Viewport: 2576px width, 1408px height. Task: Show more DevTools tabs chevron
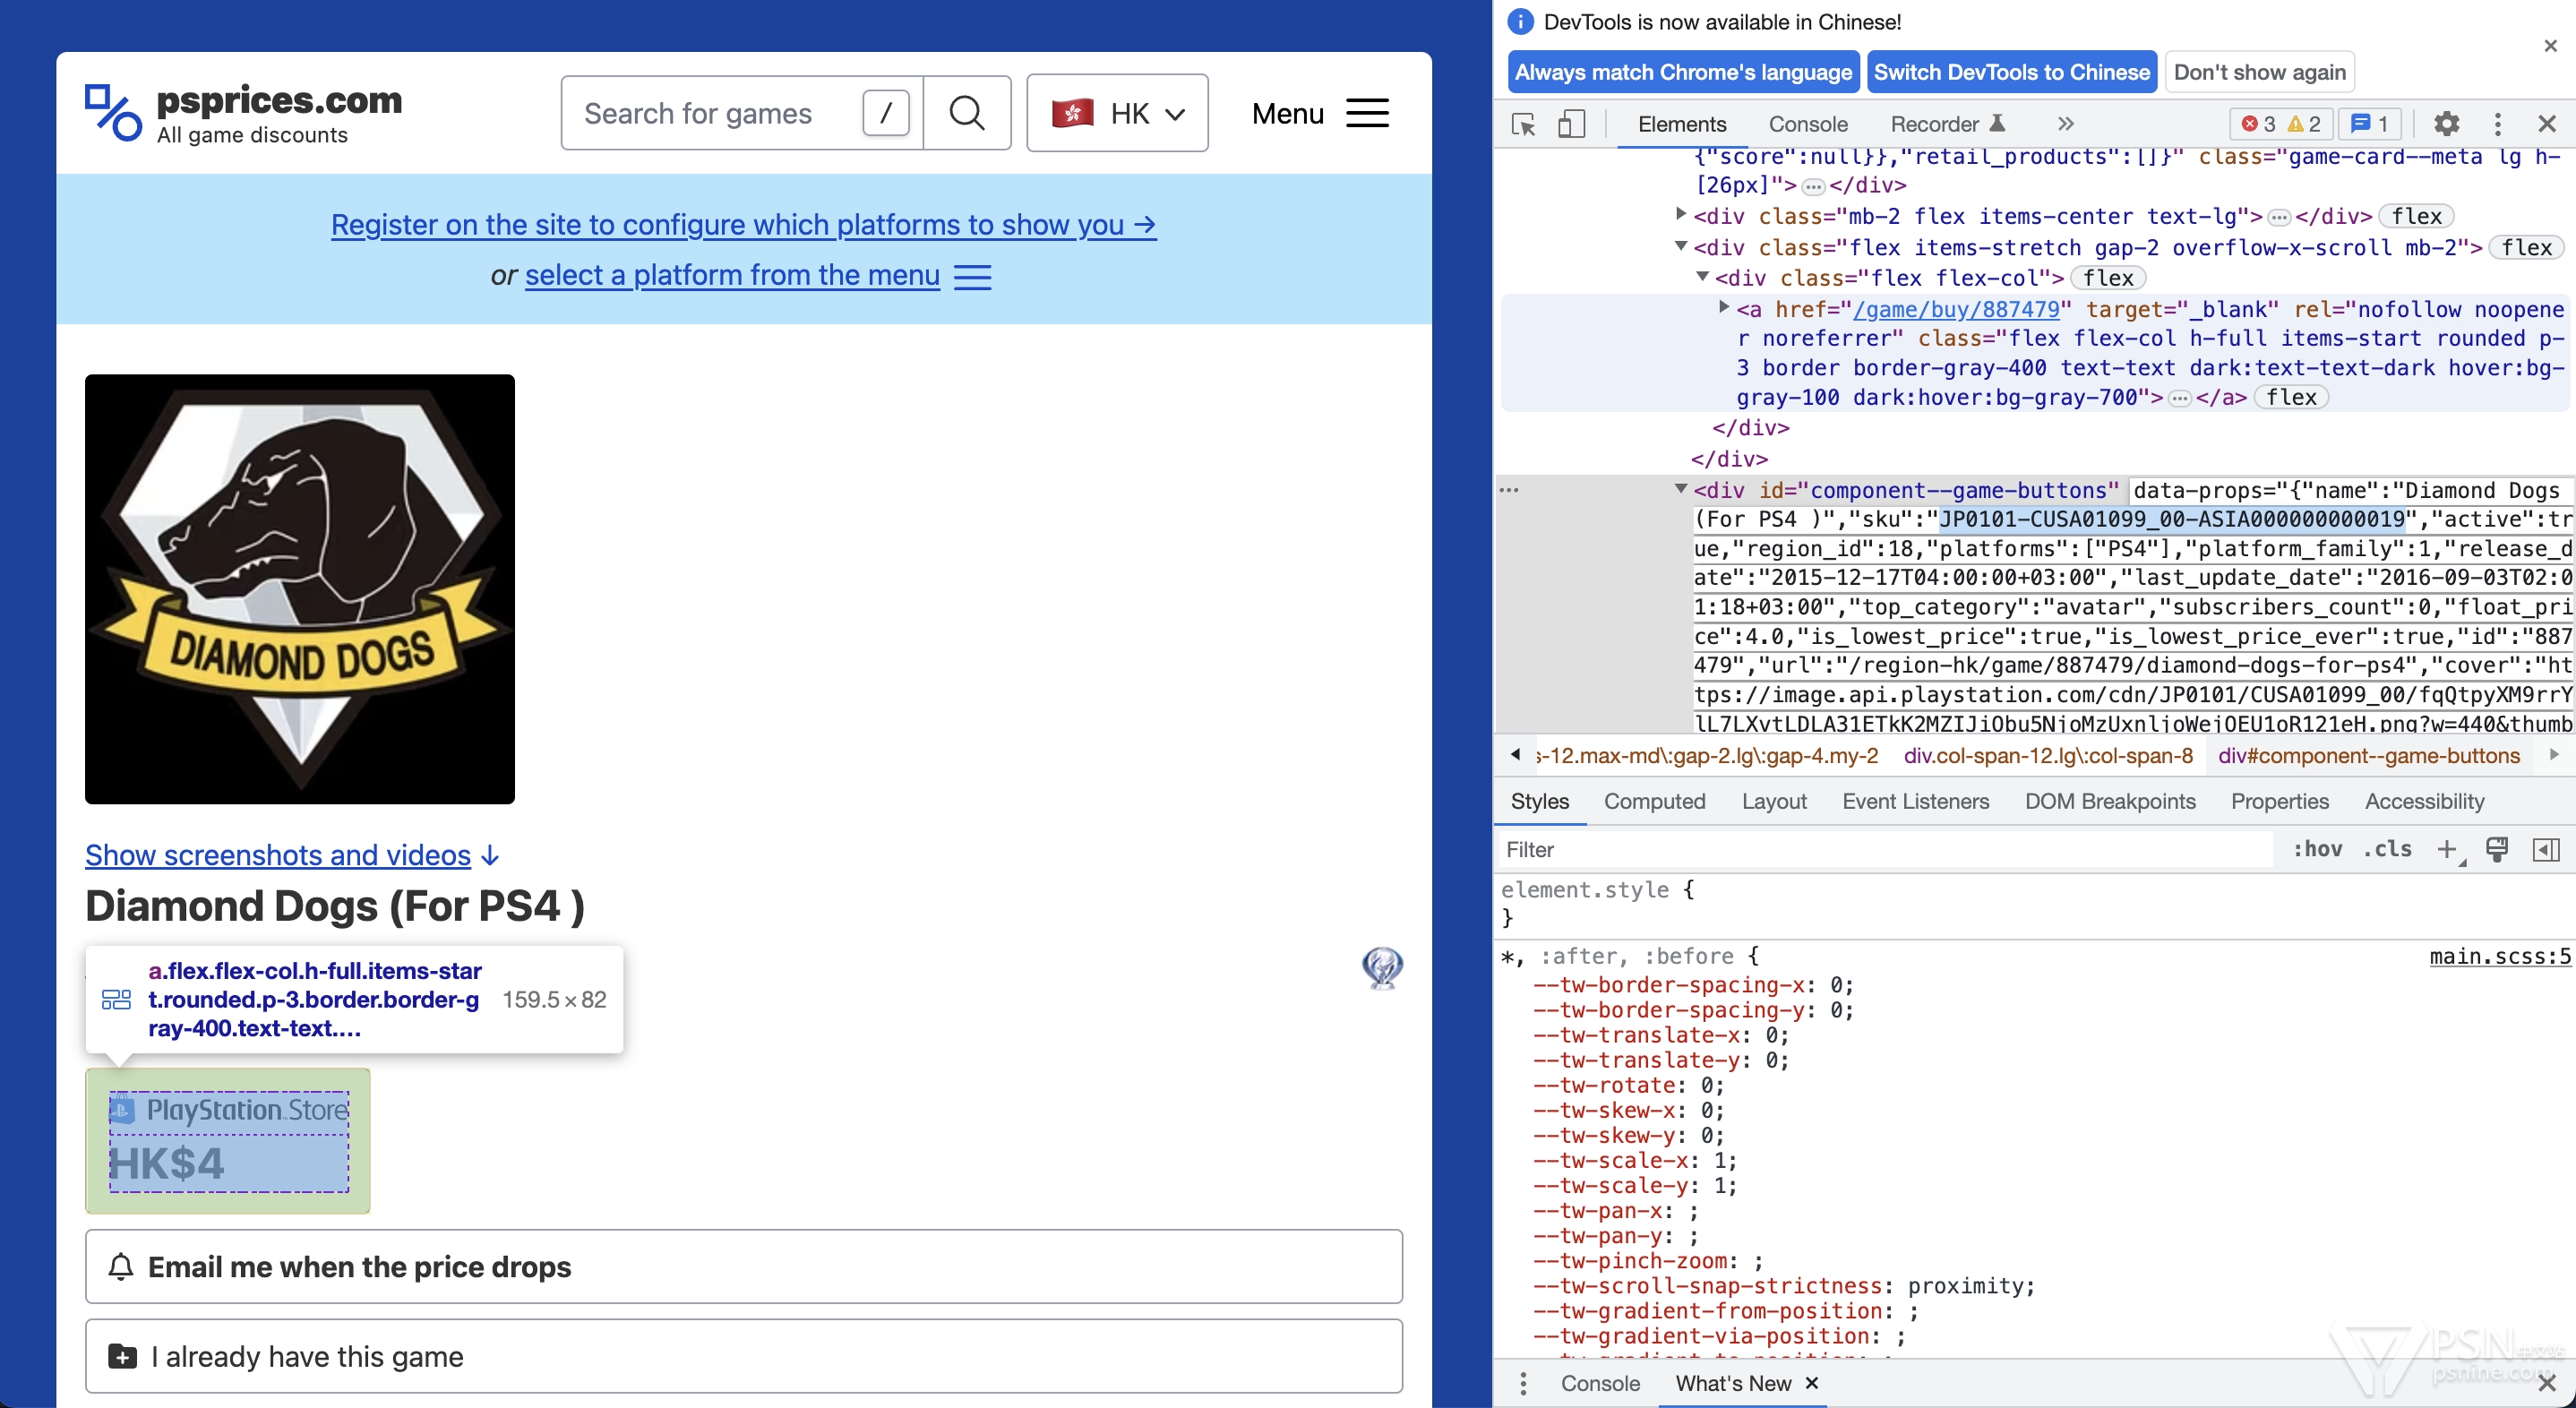click(x=2066, y=124)
